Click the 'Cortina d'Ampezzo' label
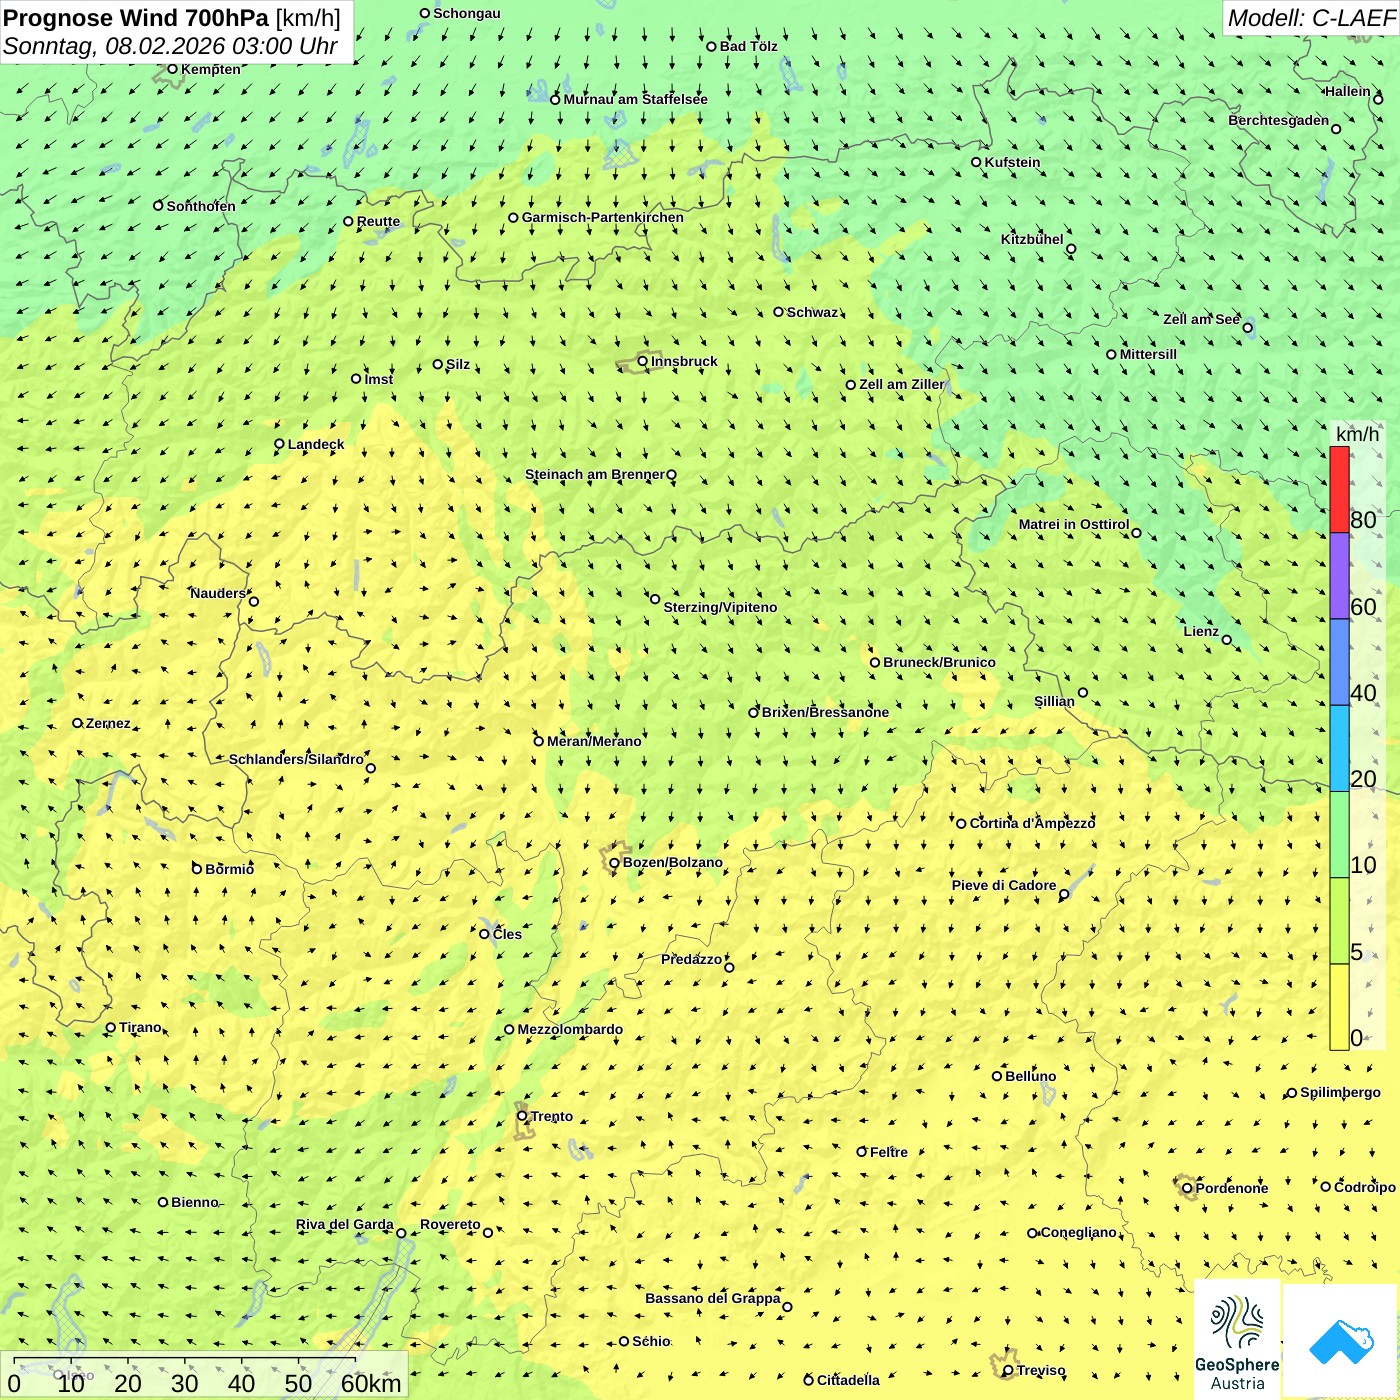The height and width of the screenshot is (1400, 1400). point(1033,823)
